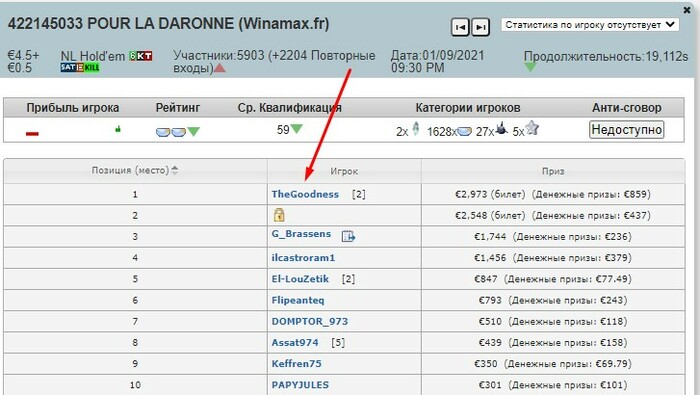
Task: Click the tournament title 422145033 POUR LA DARONNE
Action: pos(168,24)
